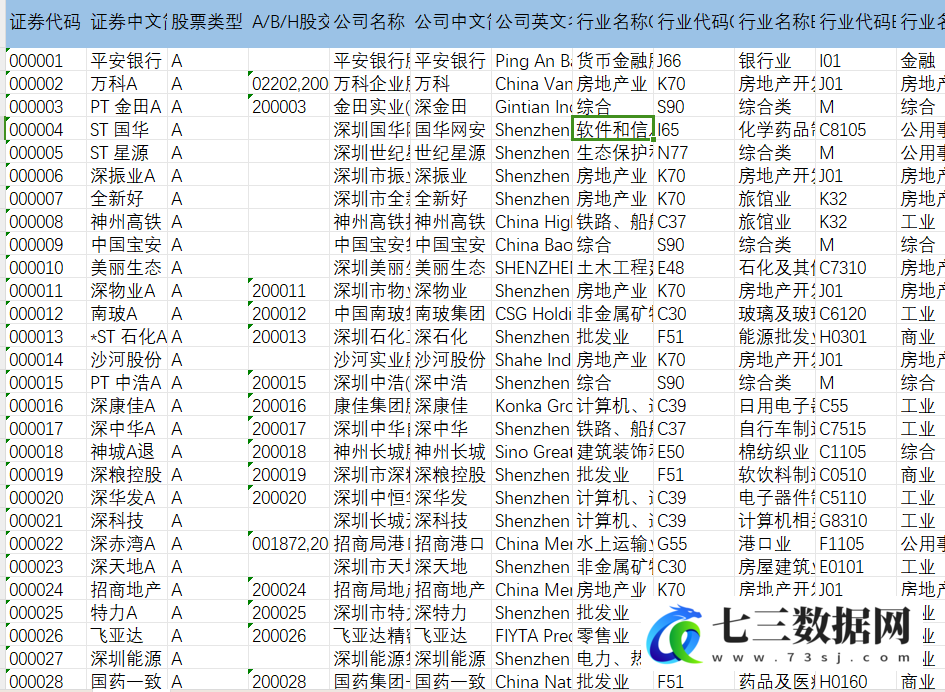
Task: Select the China Nat English name cell
Action: point(532,682)
